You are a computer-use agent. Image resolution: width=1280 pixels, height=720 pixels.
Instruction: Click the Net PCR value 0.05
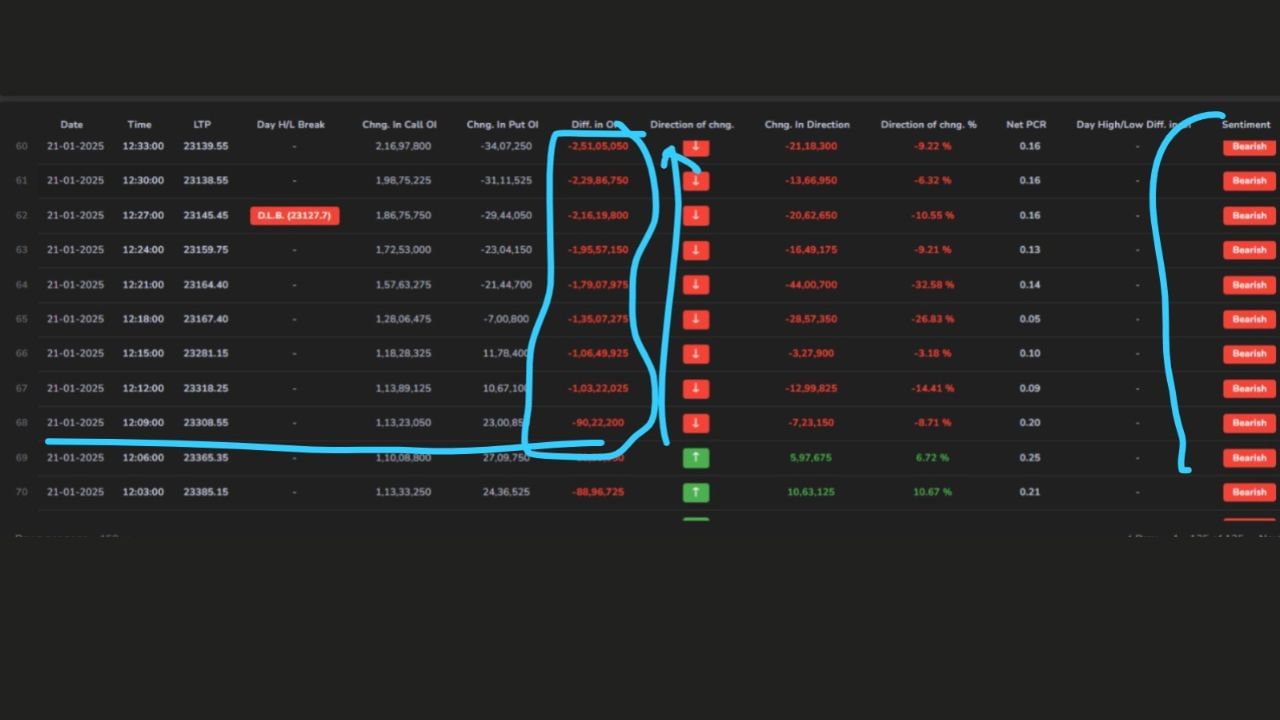[1029, 319]
